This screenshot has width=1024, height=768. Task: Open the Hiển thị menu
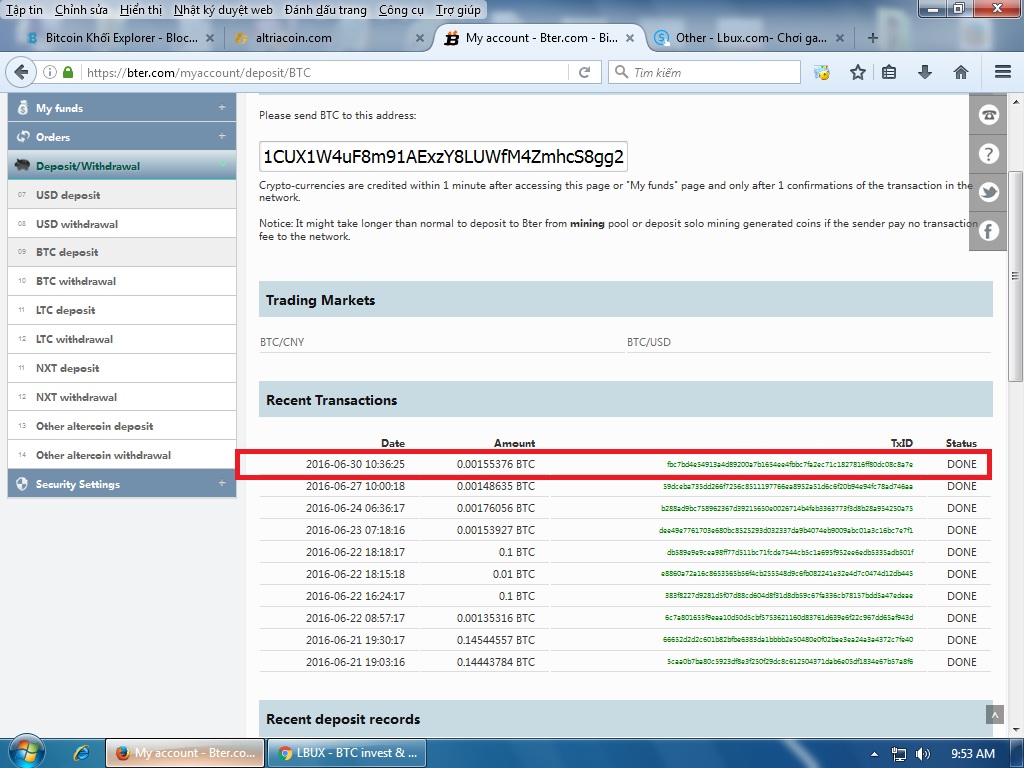click(x=141, y=10)
